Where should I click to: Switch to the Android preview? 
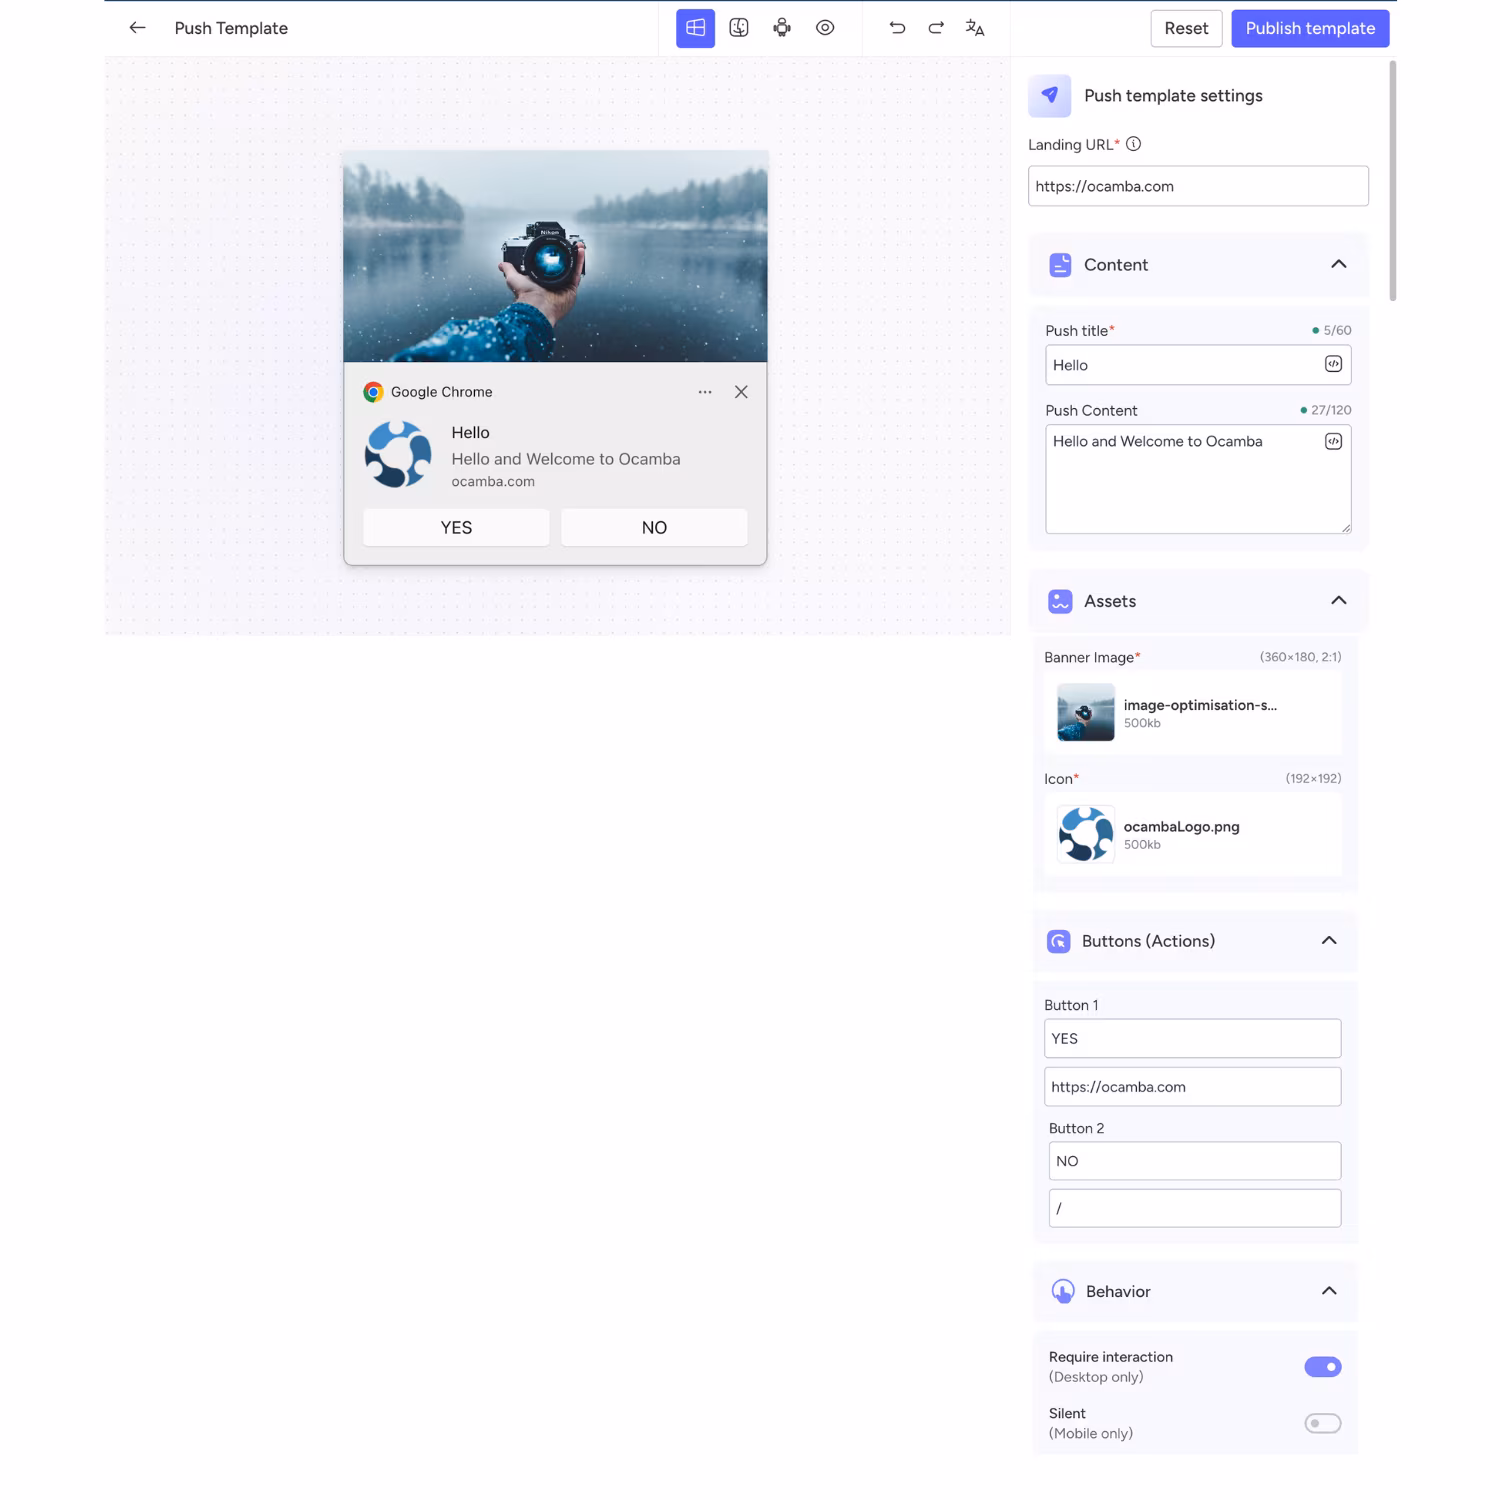(781, 28)
